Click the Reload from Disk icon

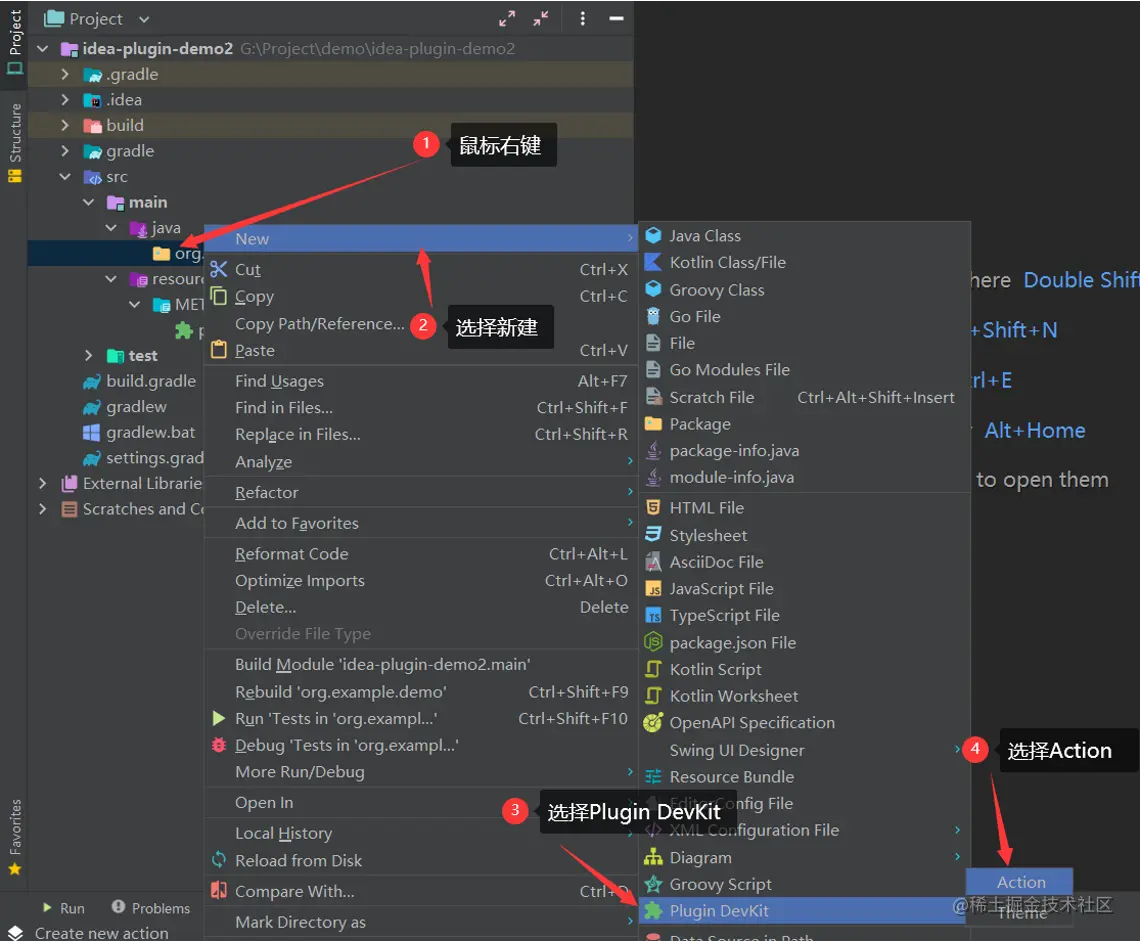[x=219, y=860]
